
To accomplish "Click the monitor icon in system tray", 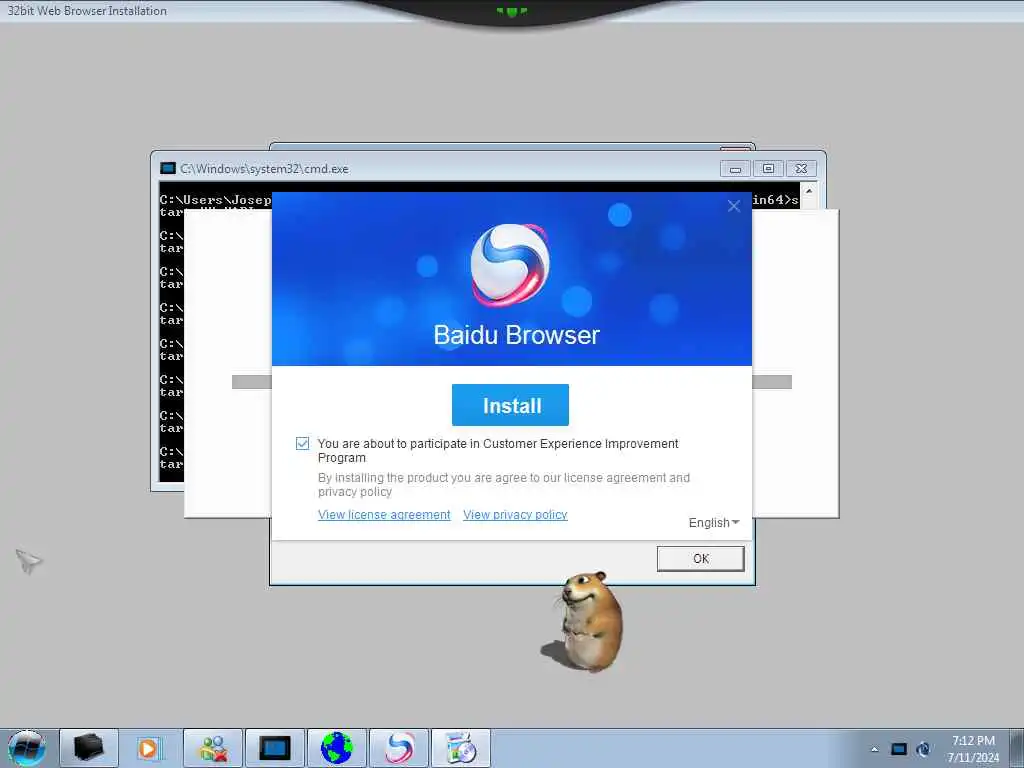I will pyautogui.click(x=899, y=749).
